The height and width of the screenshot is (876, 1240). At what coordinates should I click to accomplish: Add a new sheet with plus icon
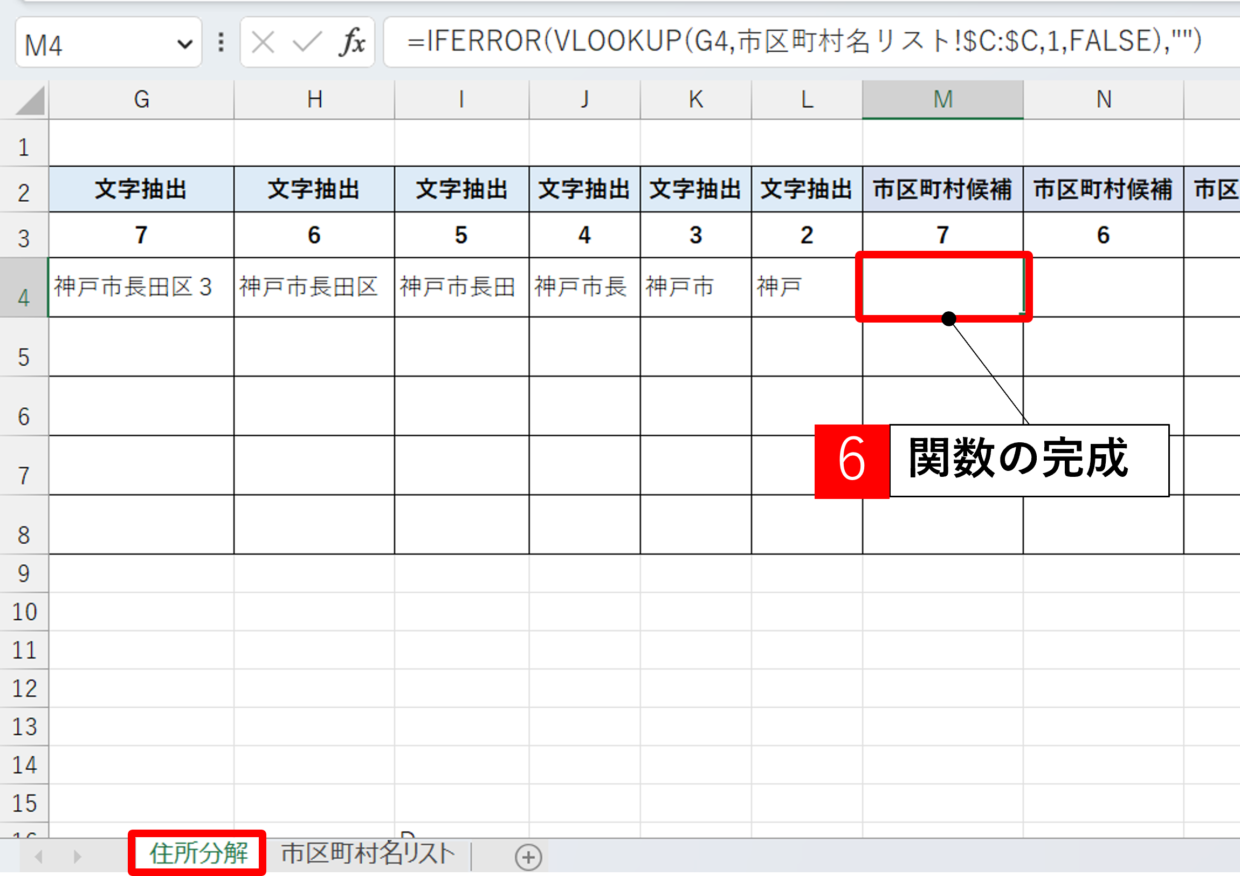[528, 857]
